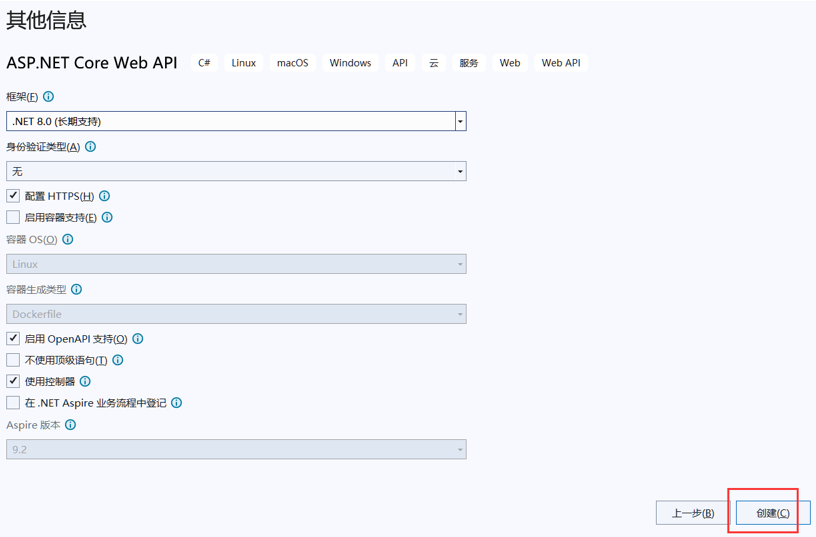Screen dimensions: 816x537
Task: Uncheck the 启用 OpenAPI 支持(O) checkbox
Action: pos(13,338)
